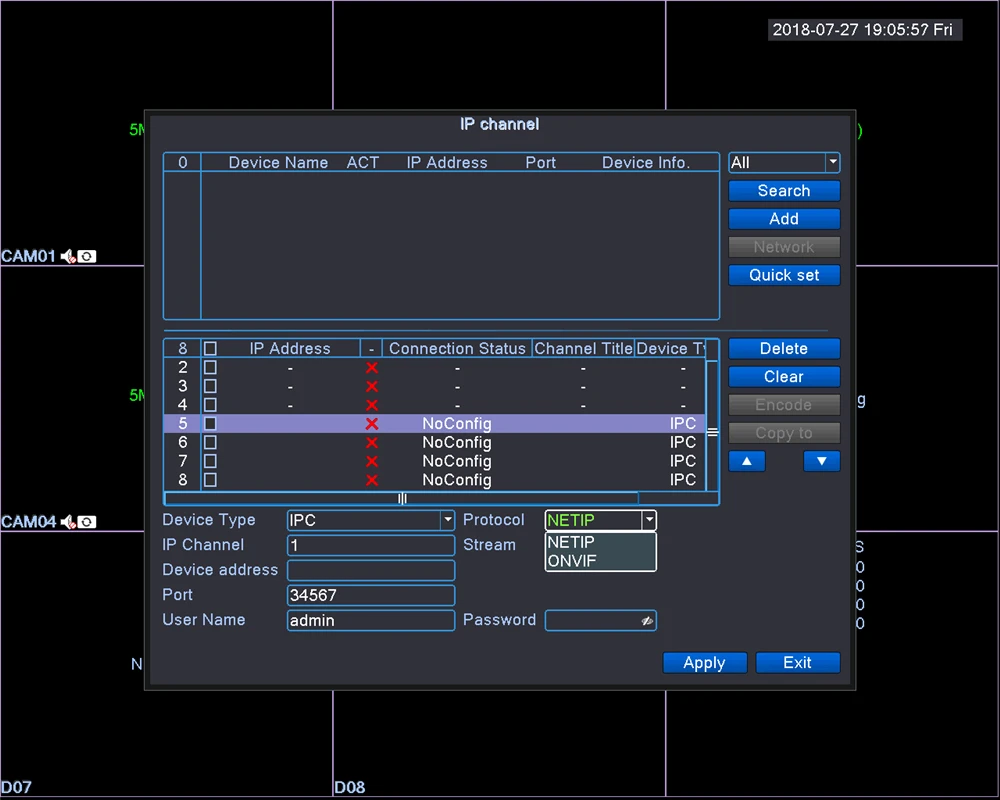Click the Apply button
1000x800 pixels.
tap(705, 663)
